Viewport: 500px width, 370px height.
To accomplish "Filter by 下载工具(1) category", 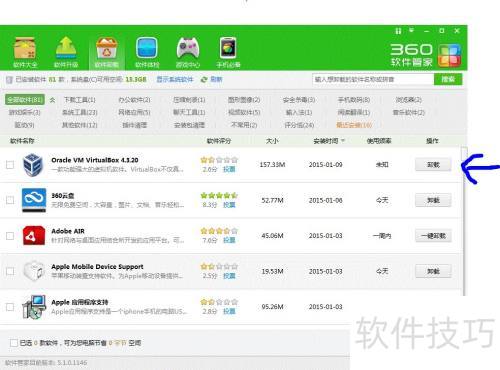I will click(79, 100).
